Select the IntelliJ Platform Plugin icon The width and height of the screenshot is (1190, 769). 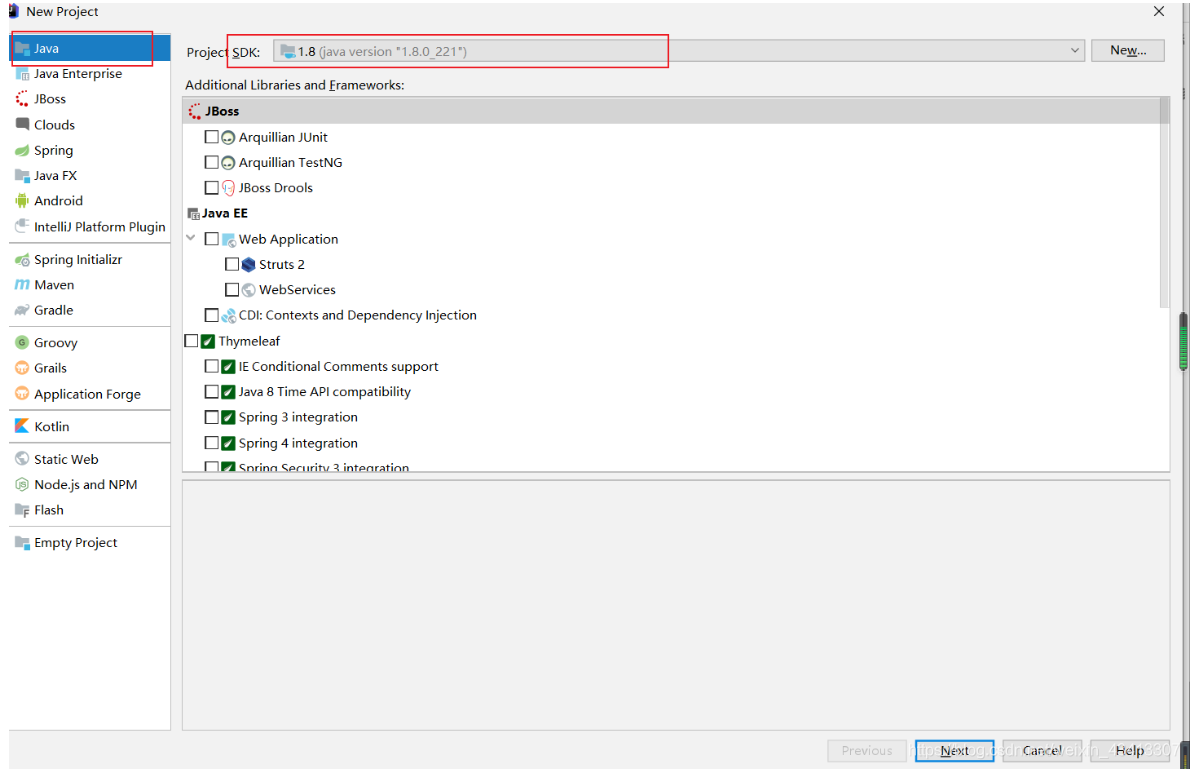click(22, 226)
